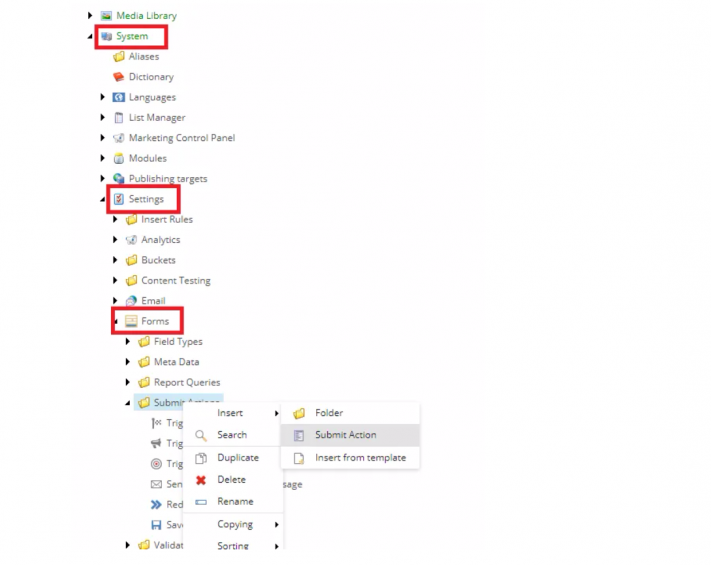Expand the Media Library node
This screenshot has width=711, height=565.
click(x=90, y=15)
